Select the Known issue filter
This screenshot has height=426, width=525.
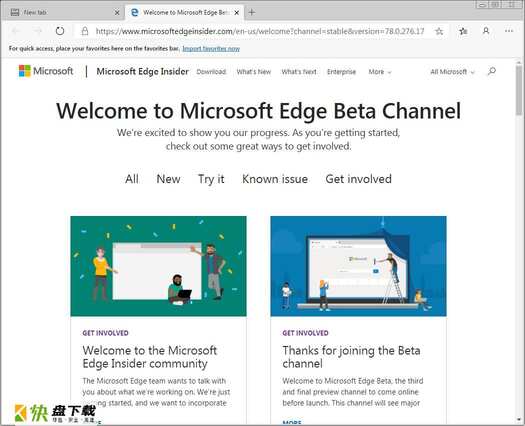coord(275,179)
